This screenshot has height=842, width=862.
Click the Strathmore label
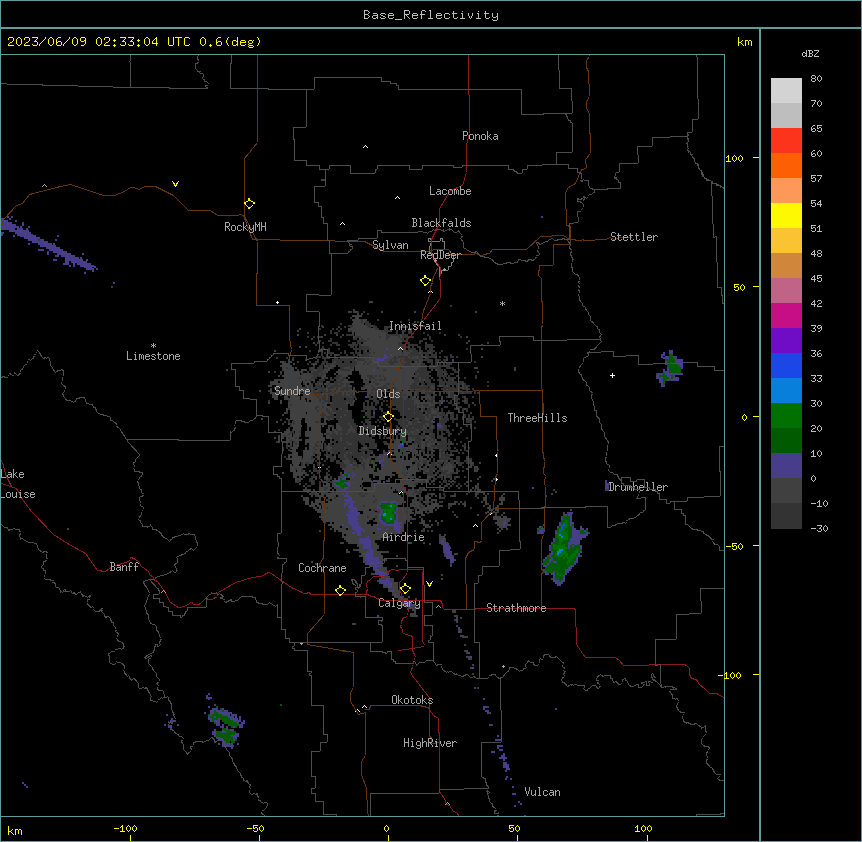[516, 608]
